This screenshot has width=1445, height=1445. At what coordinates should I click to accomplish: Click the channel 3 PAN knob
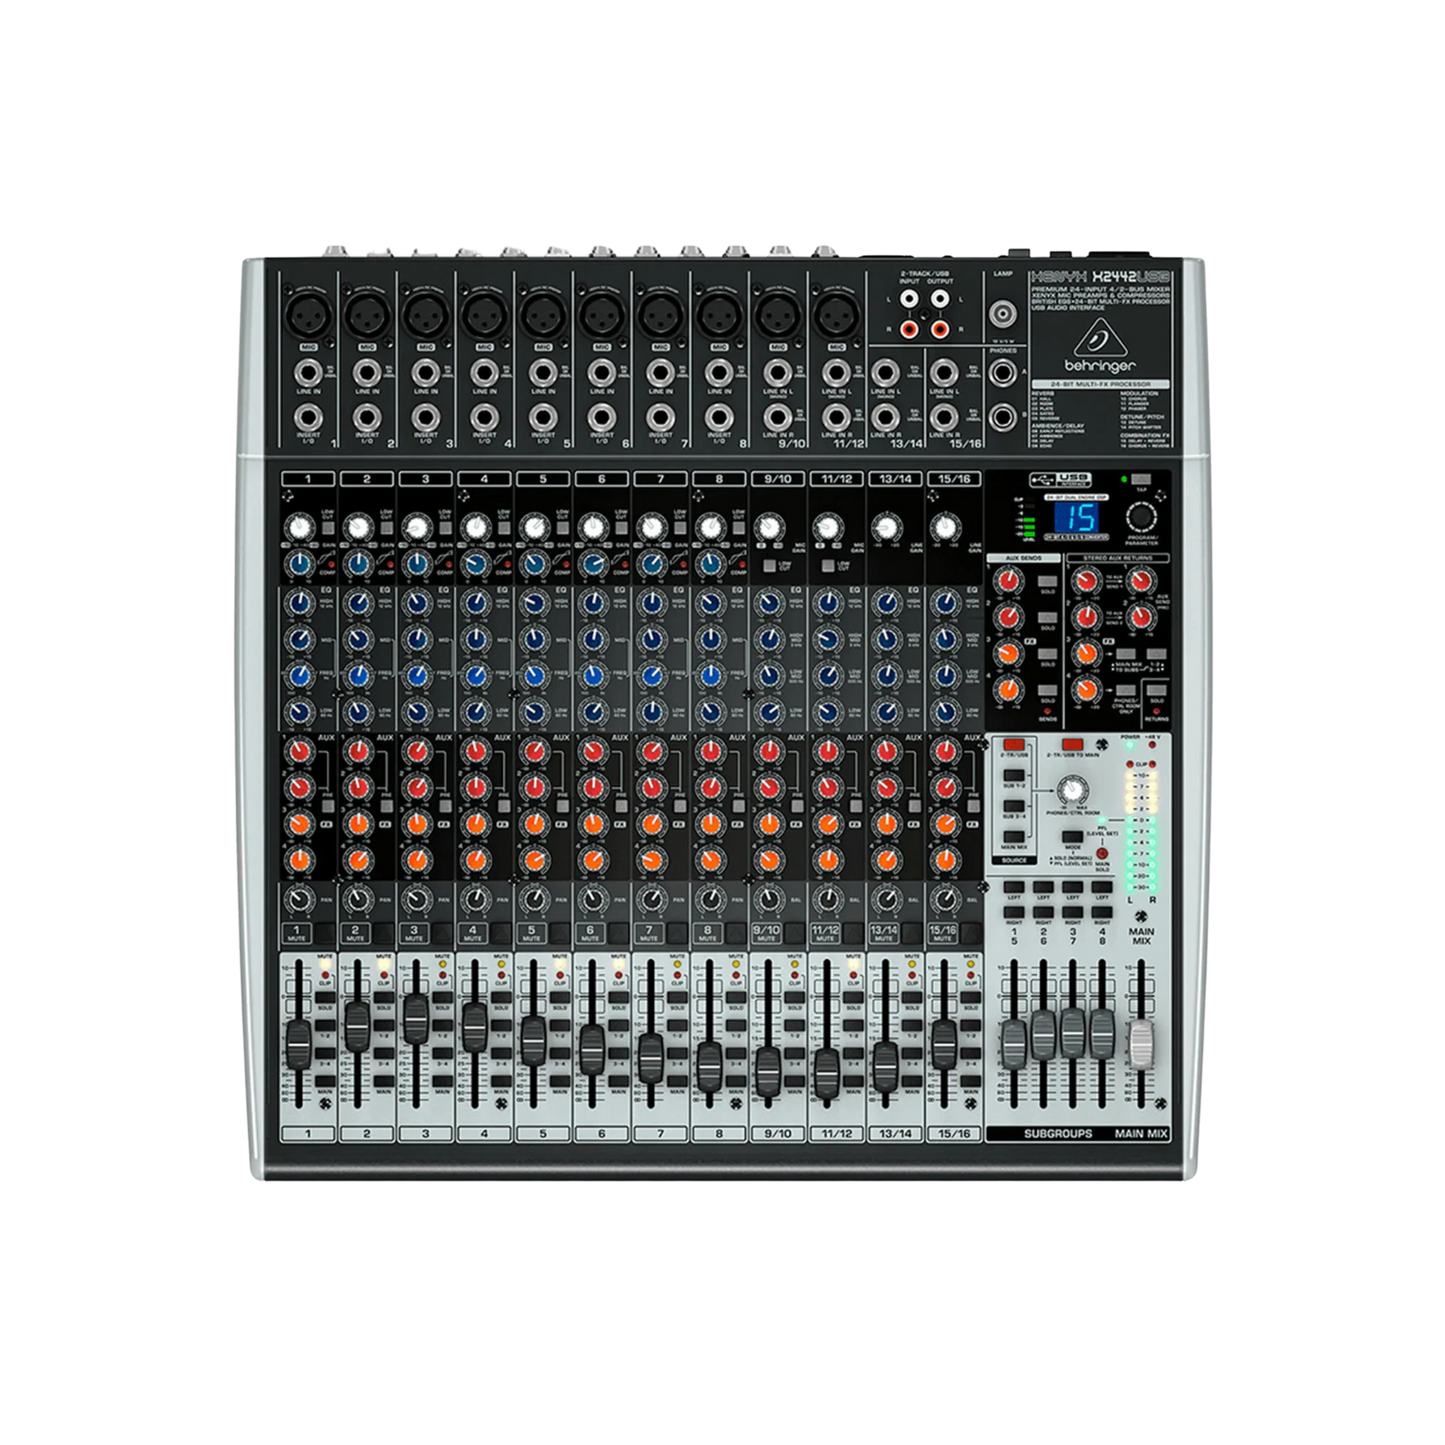pyautogui.click(x=417, y=901)
